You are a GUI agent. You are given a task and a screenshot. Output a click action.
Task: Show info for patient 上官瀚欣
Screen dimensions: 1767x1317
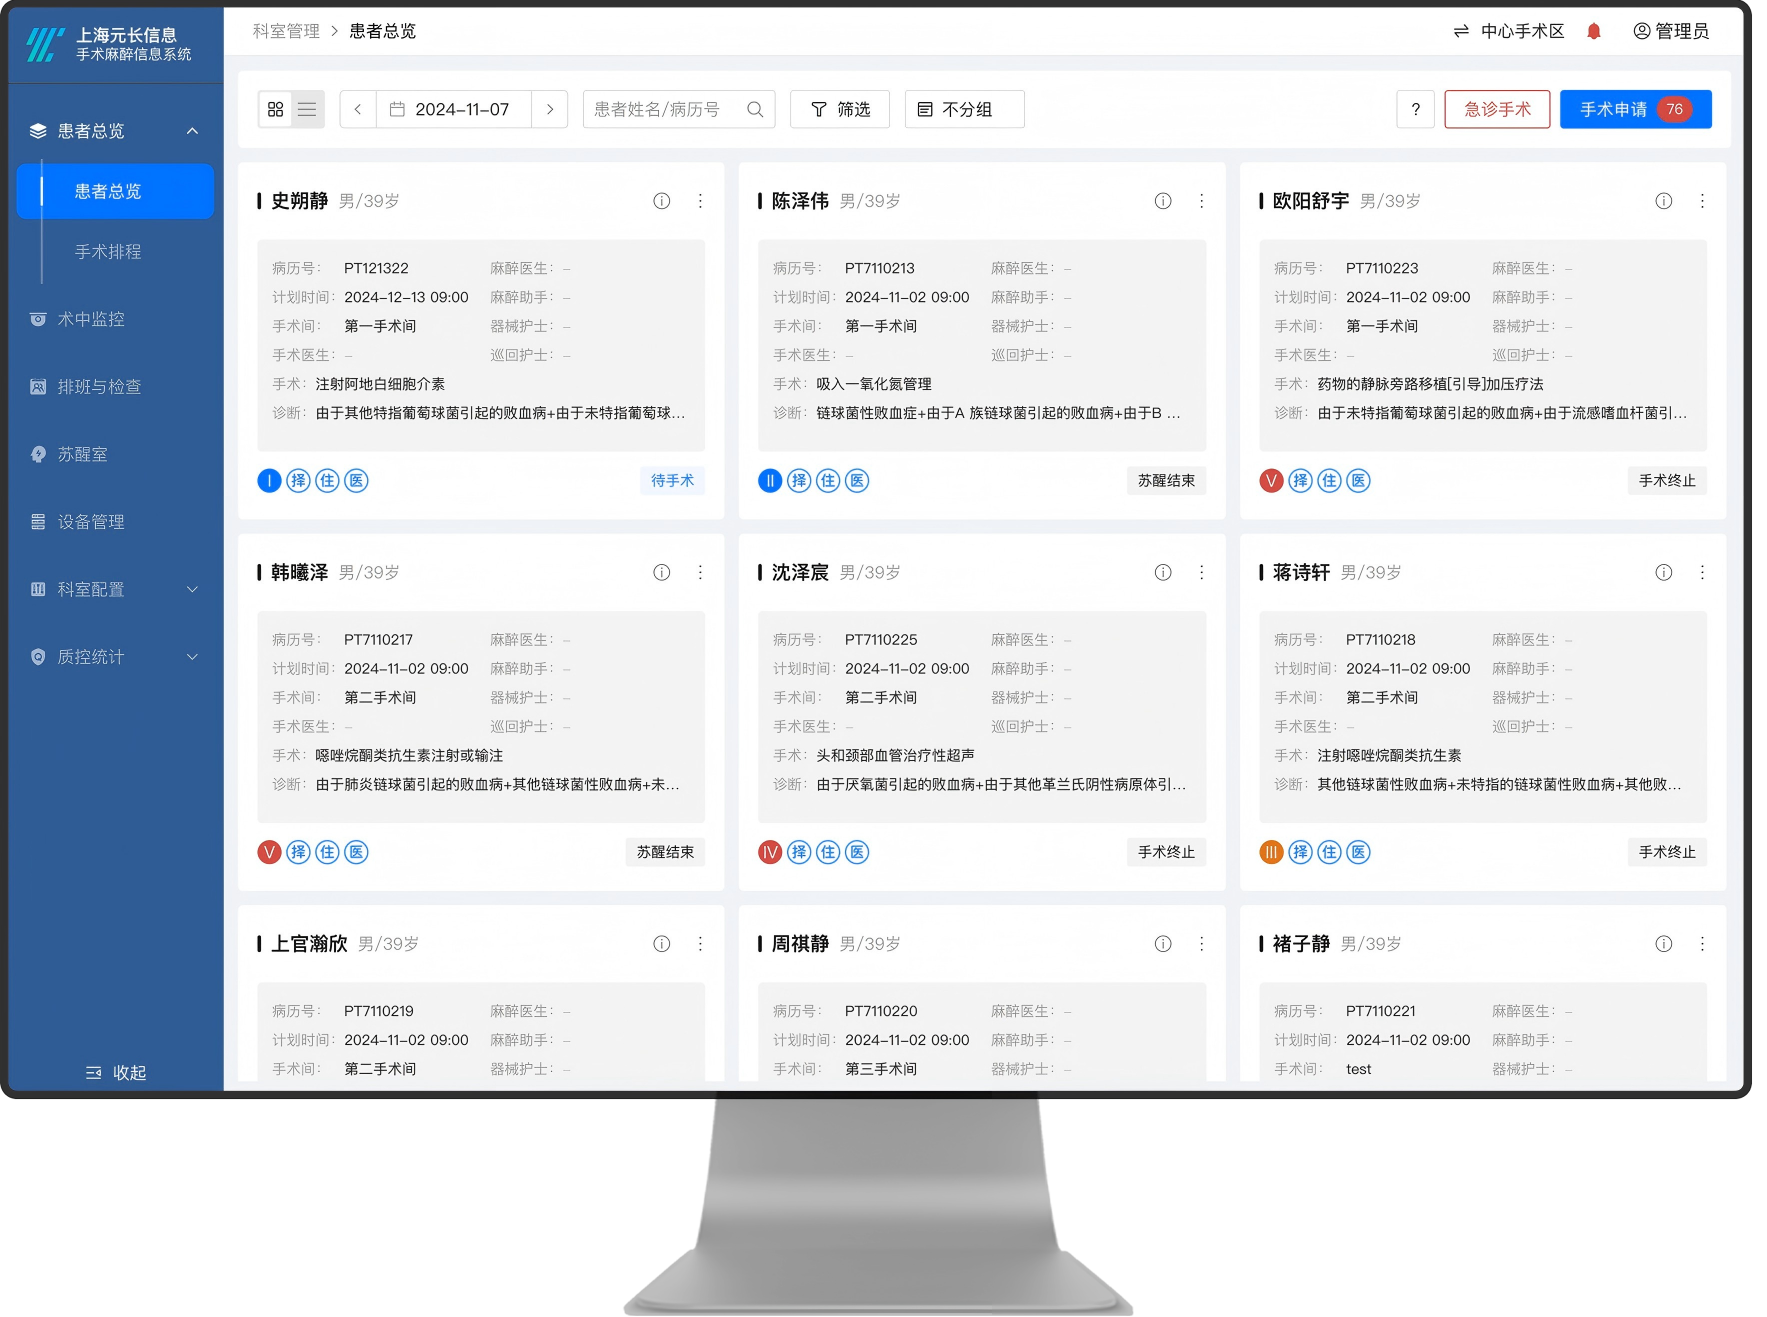tap(661, 944)
